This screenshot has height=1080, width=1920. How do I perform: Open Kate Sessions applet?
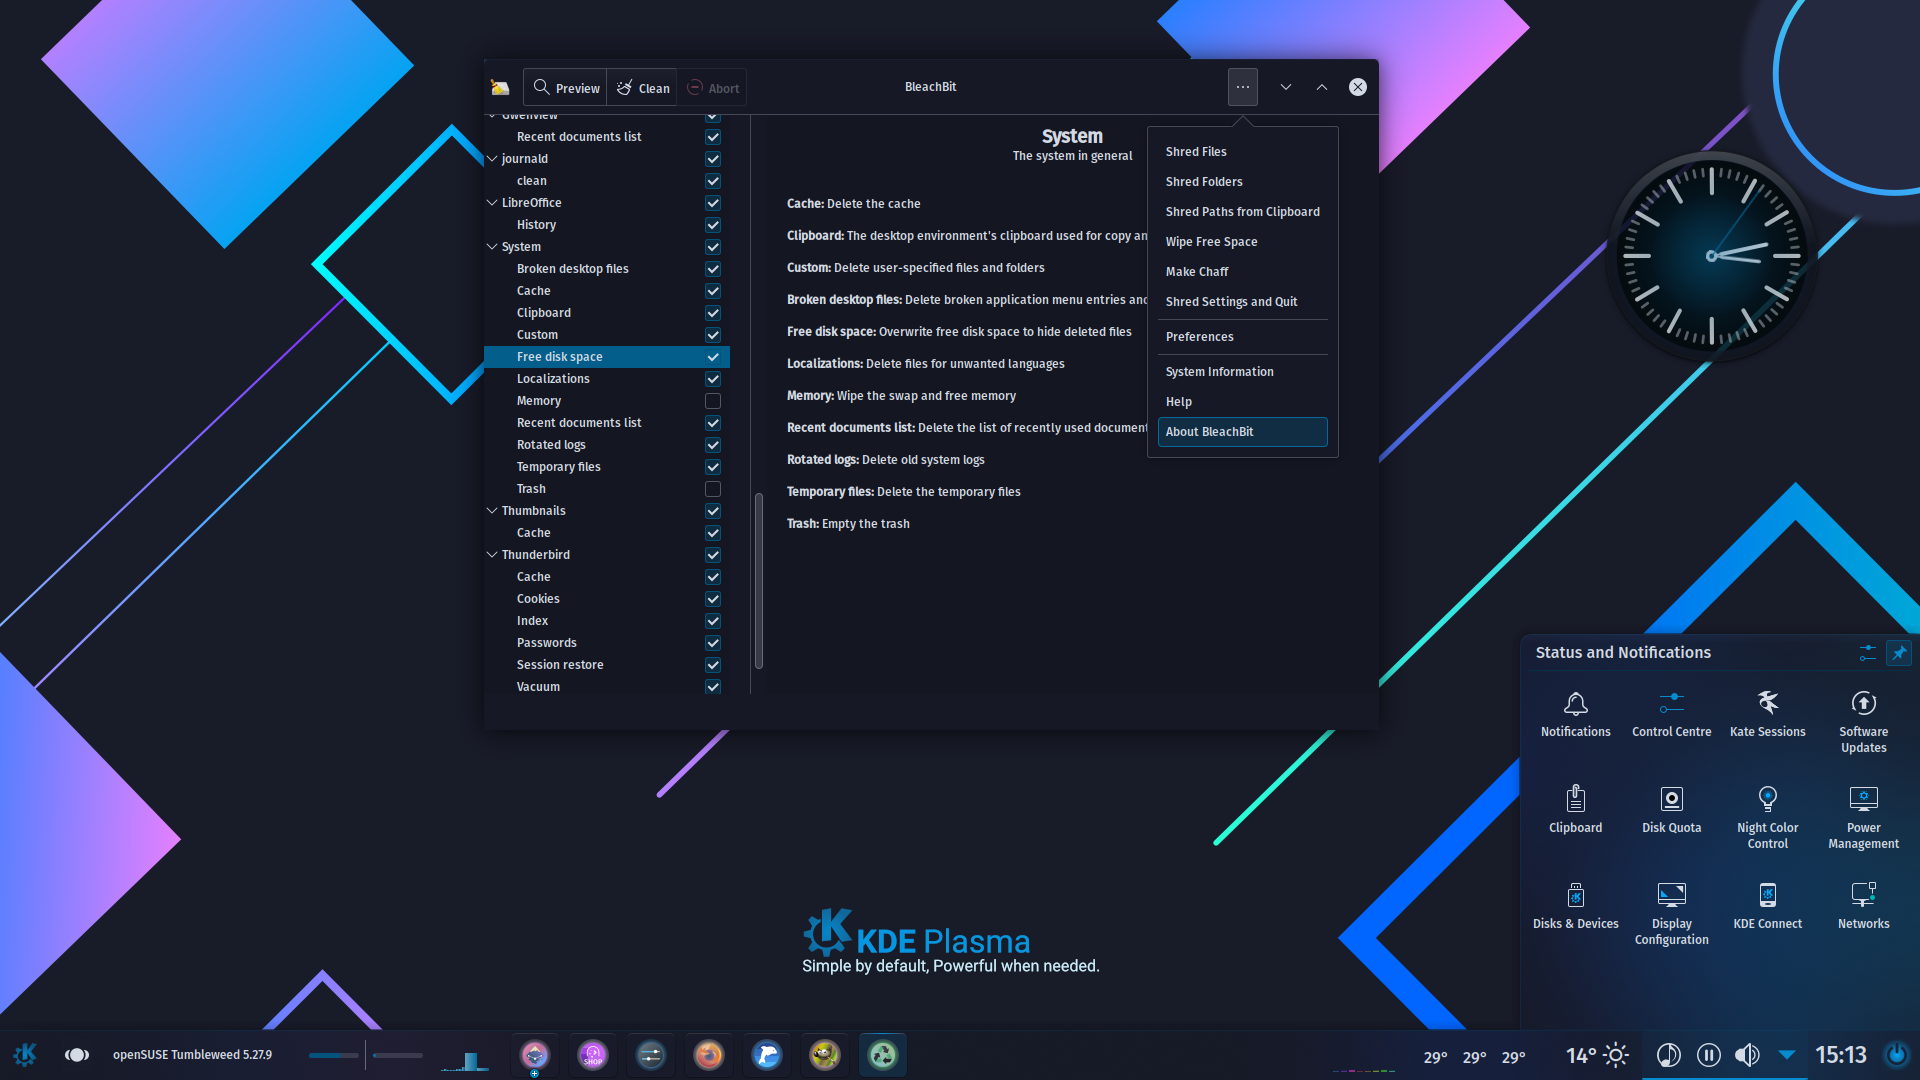point(1767,715)
